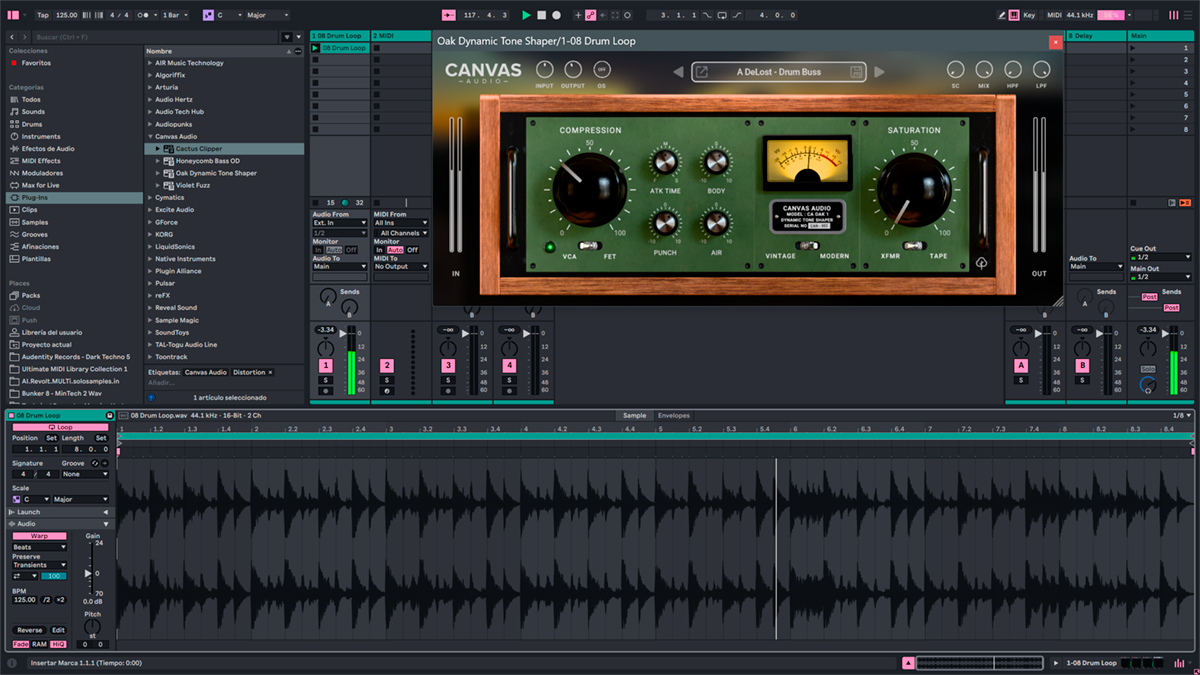Go to next plugin preset arrow
The width and height of the screenshot is (1200, 675).
tap(880, 72)
